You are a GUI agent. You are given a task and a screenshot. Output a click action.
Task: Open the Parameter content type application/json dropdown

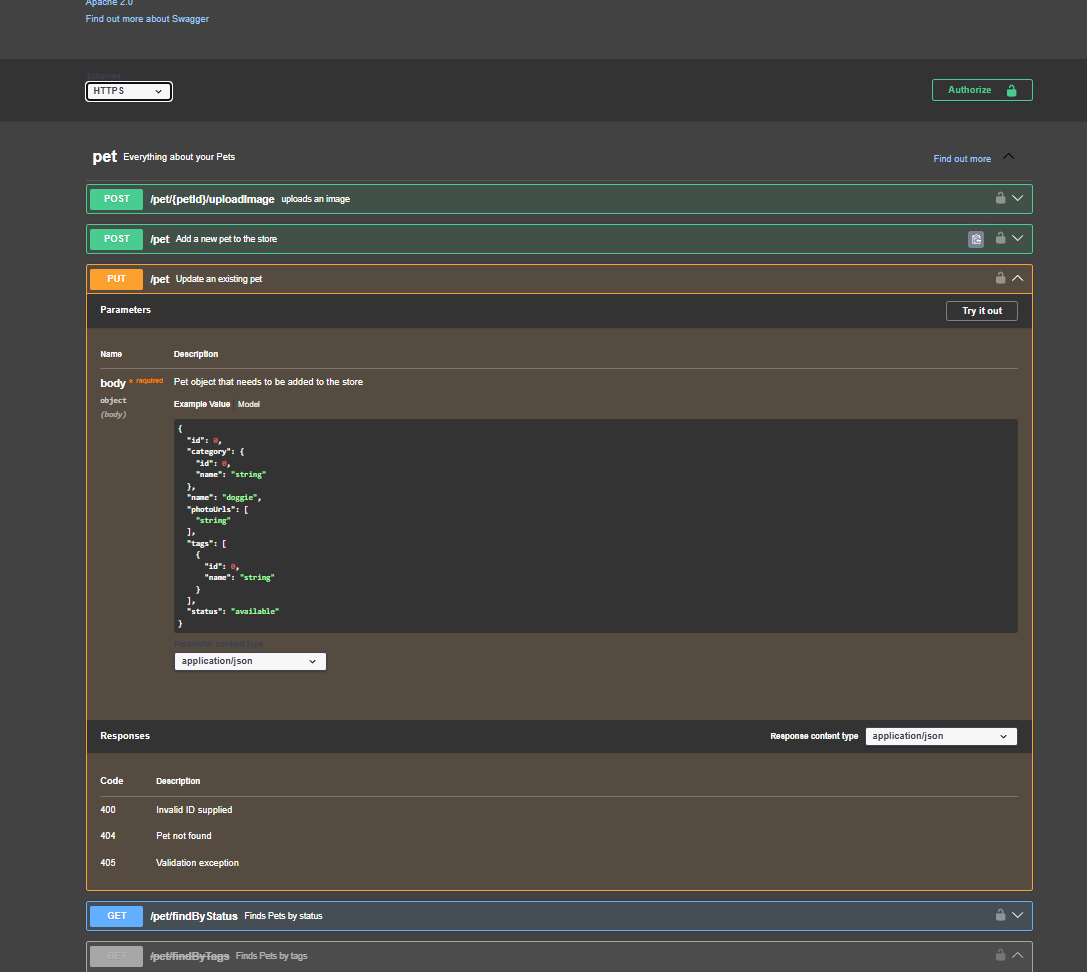[250, 661]
